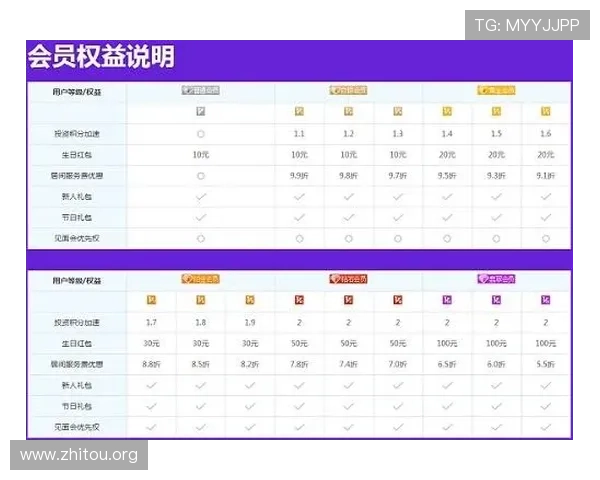Click the 7.0折 discount cell
Image resolution: width=600 pixels, height=480 pixels.
(x=398, y=364)
